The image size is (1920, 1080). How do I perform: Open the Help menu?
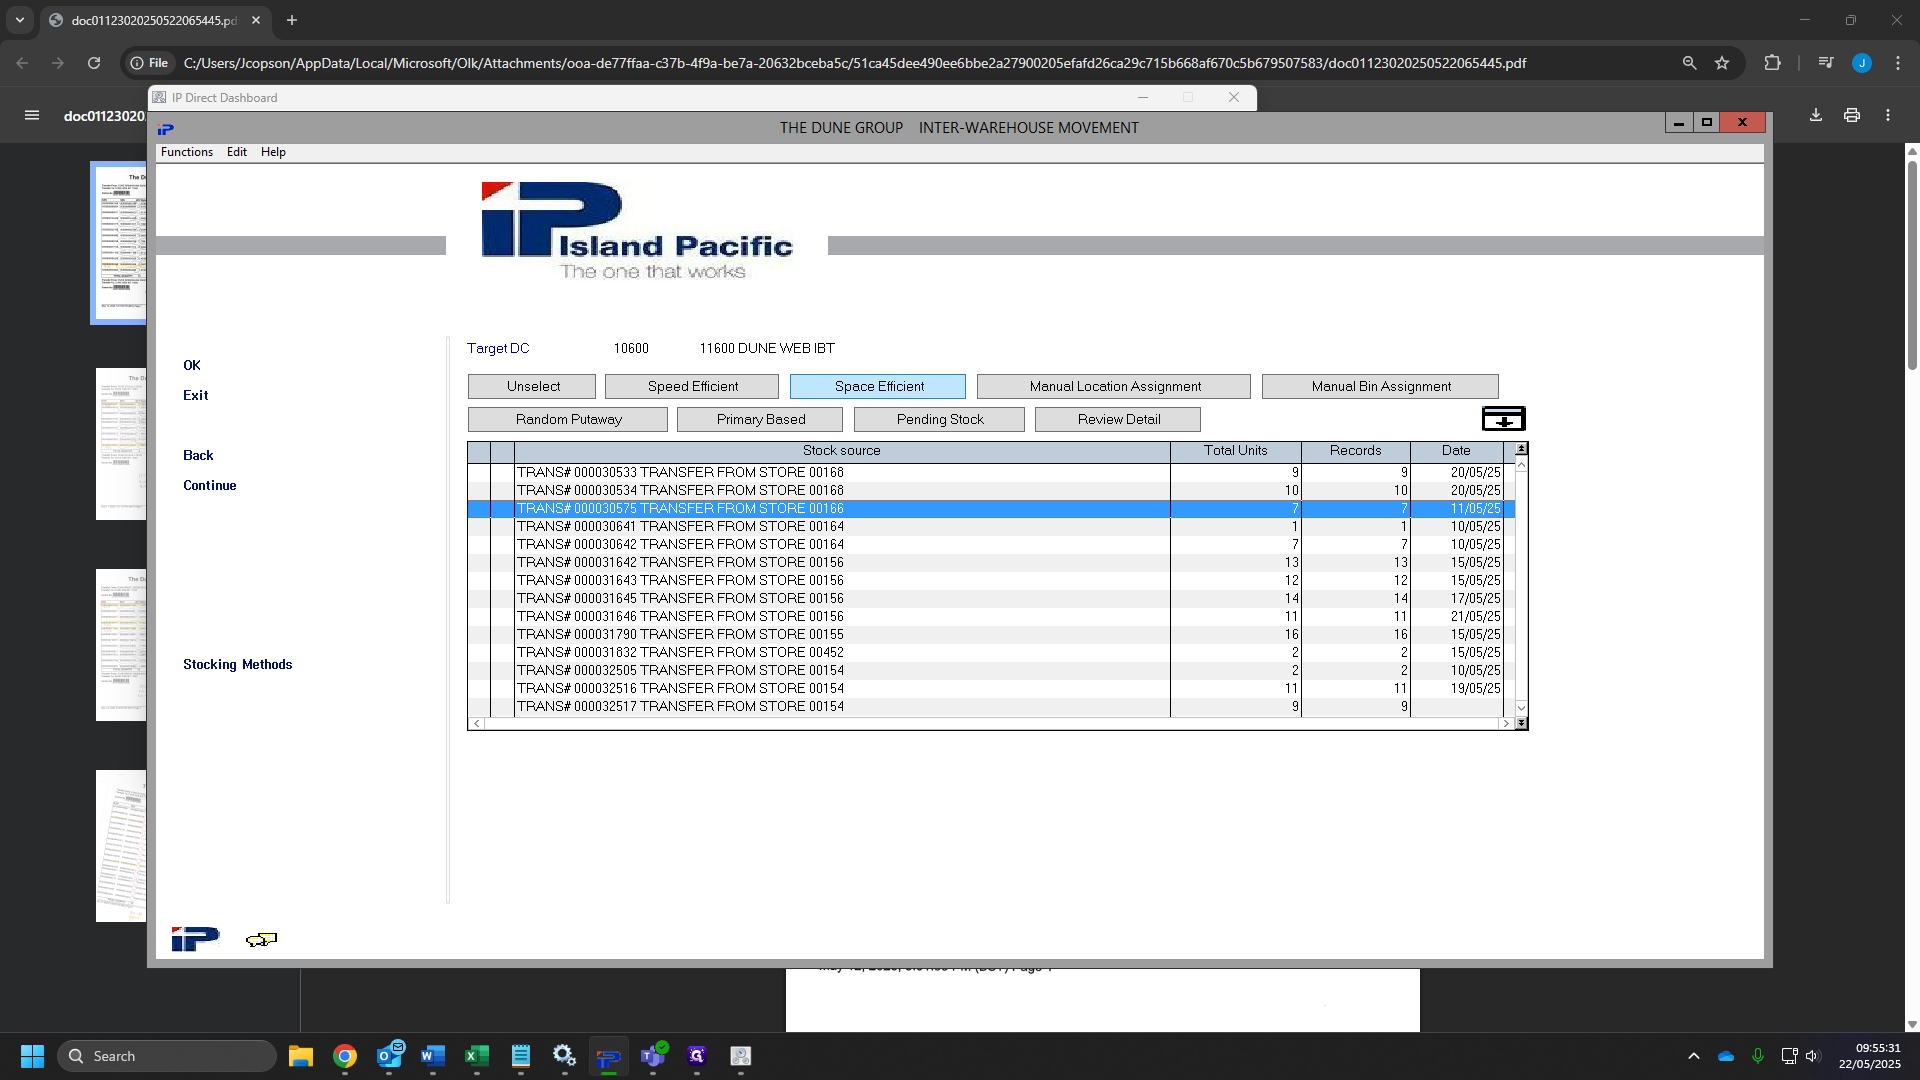point(273,152)
